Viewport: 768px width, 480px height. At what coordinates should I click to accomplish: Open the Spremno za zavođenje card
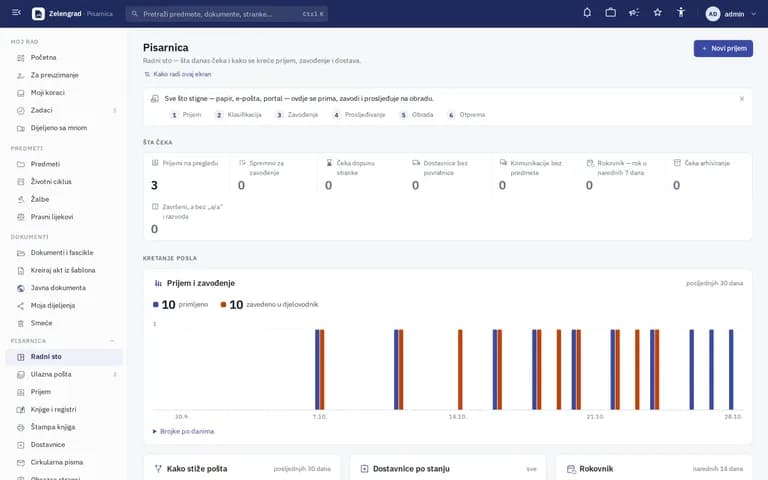(x=273, y=175)
